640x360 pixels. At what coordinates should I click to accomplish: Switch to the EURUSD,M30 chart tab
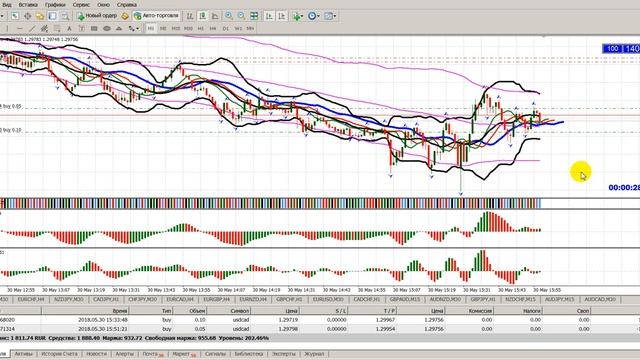coord(328,299)
